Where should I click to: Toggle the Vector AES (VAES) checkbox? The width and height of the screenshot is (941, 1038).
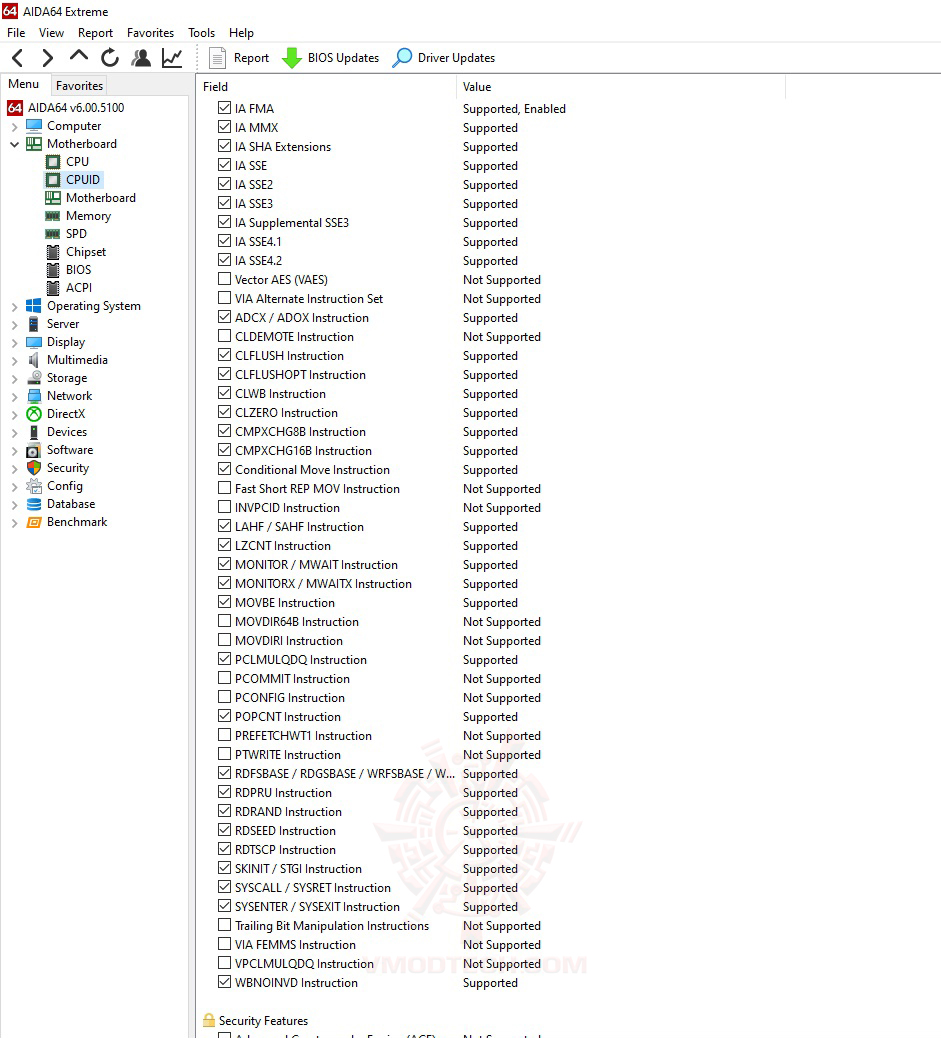[224, 279]
